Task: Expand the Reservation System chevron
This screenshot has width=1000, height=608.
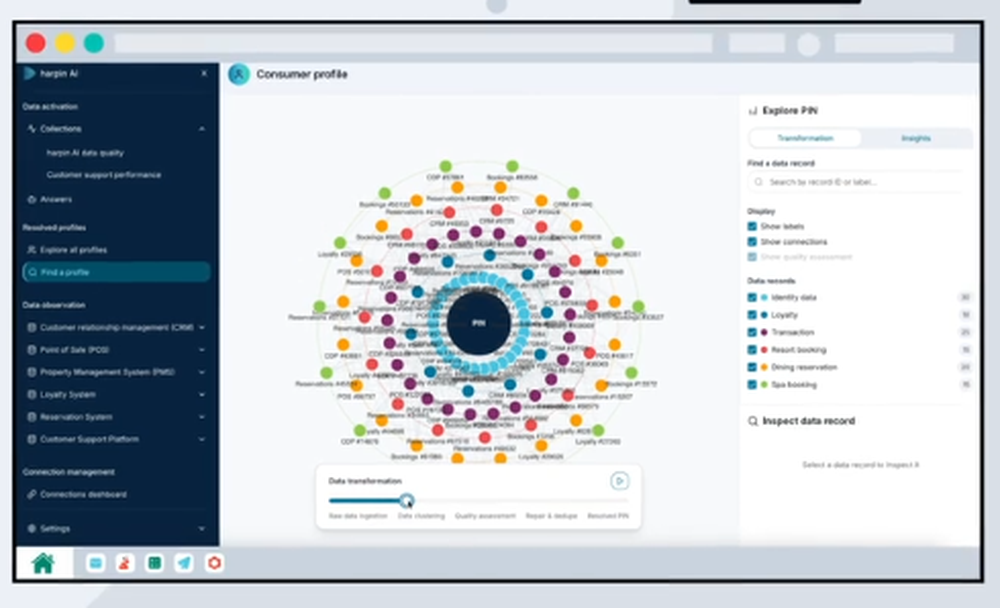Action: [202, 417]
